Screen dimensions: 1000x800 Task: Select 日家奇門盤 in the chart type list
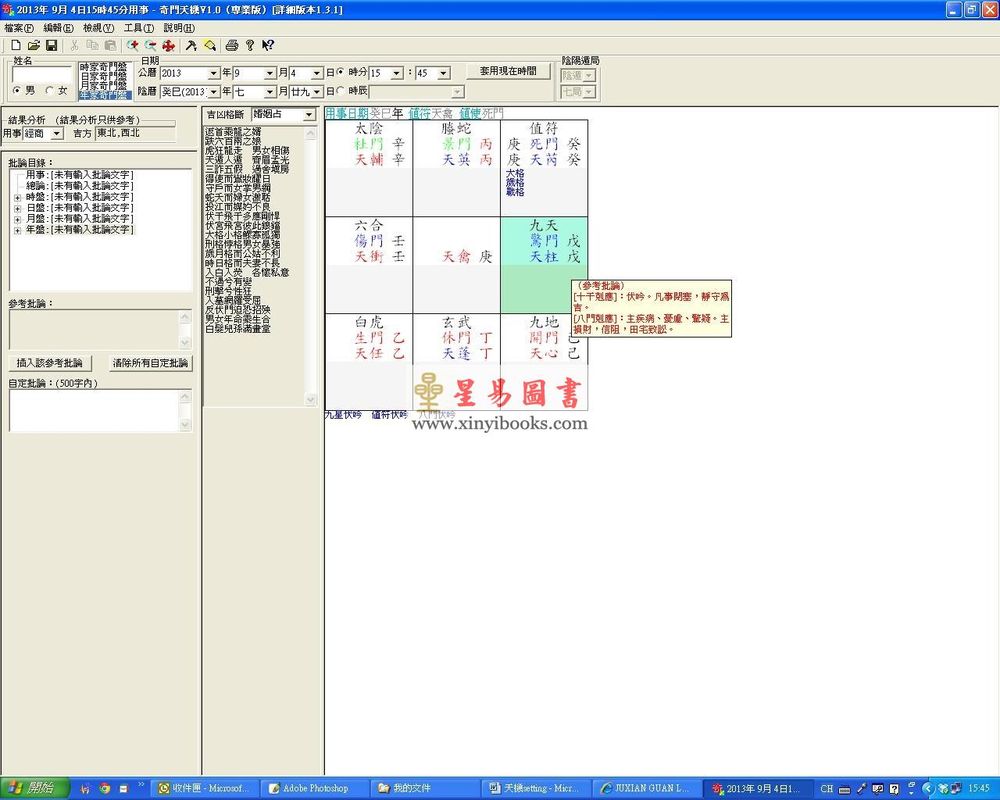(103, 76)
